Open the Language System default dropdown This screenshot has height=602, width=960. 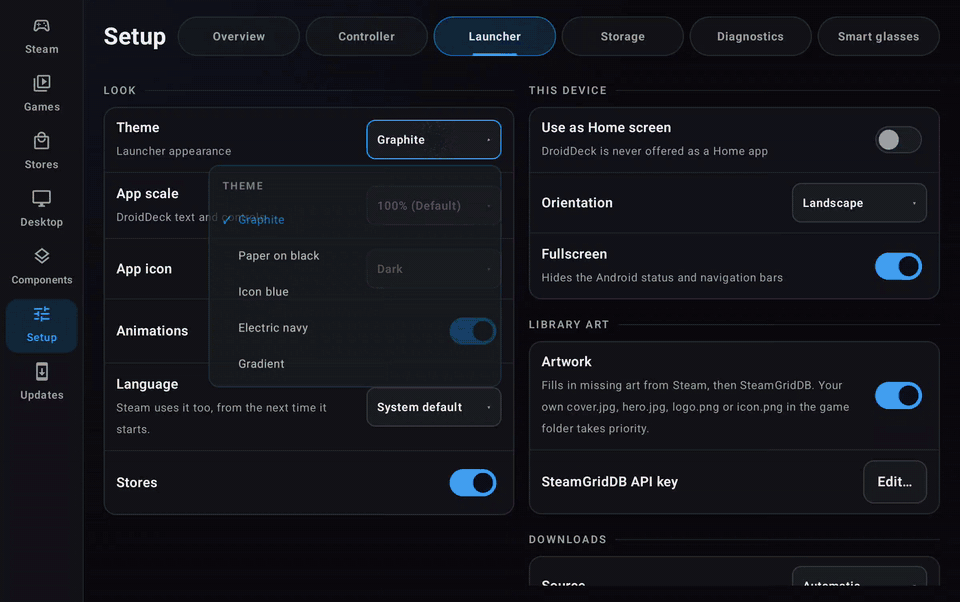tap(433, 407)
